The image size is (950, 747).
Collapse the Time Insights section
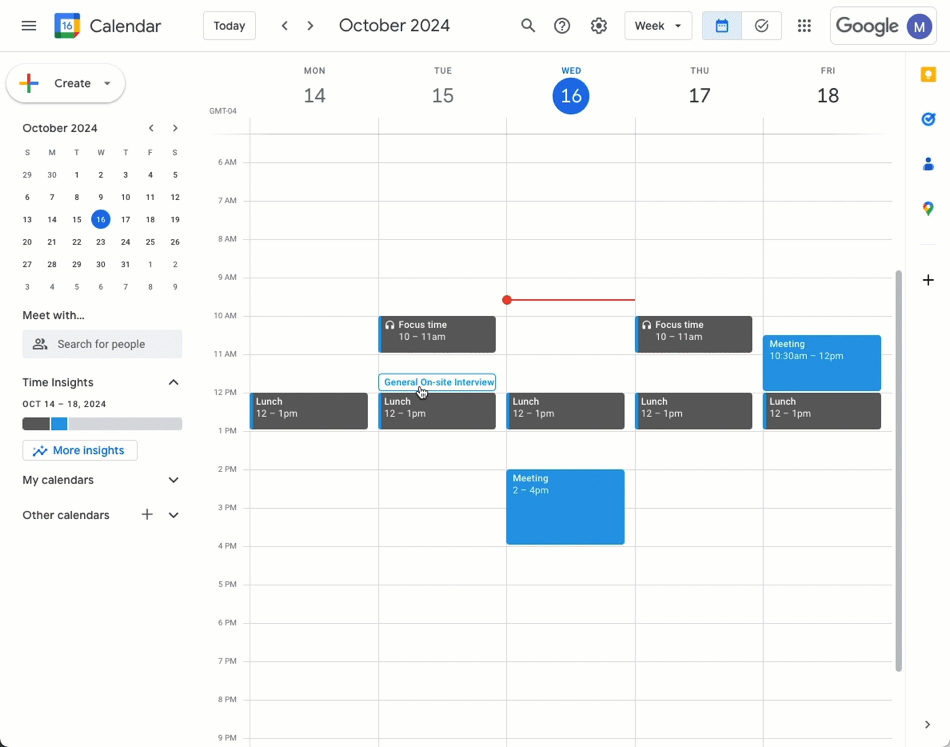pos(173,382)
